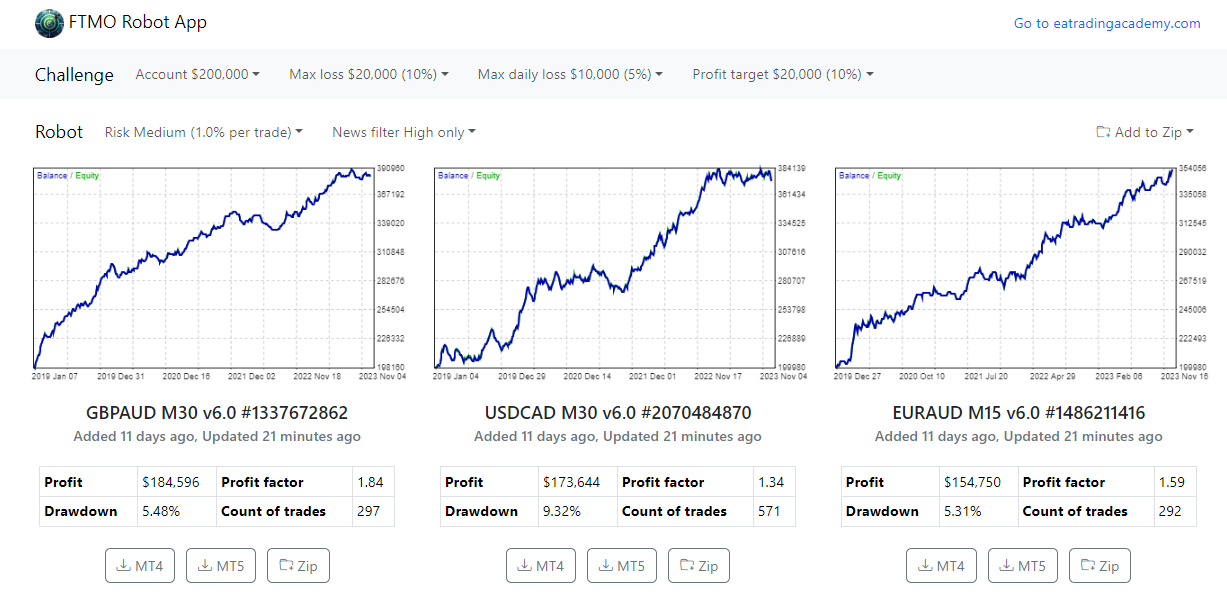This screenshot has height=602, width=1227.
Task: Click EURAUD profit value $154,750
Action: coord(973,482)
